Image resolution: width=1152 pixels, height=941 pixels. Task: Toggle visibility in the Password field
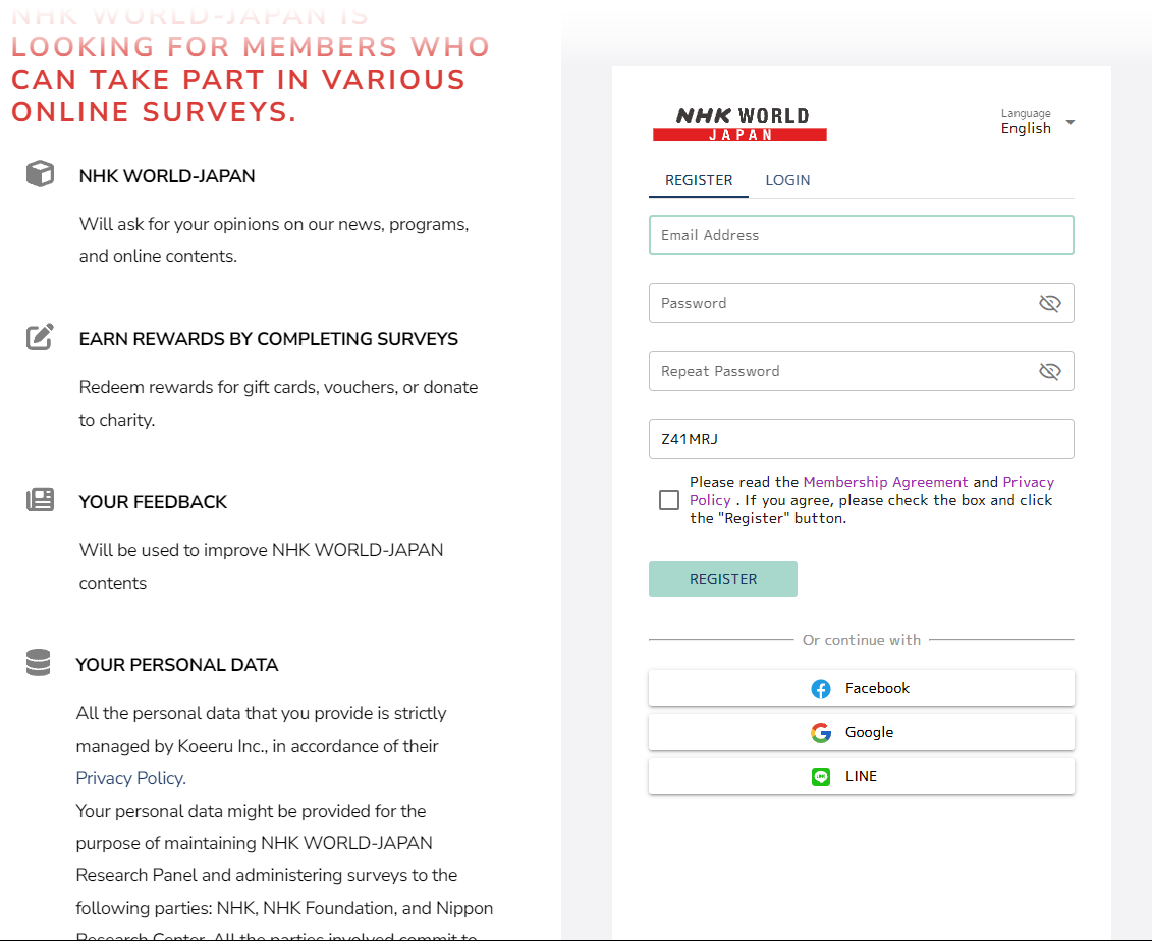tap(1050, 303)
